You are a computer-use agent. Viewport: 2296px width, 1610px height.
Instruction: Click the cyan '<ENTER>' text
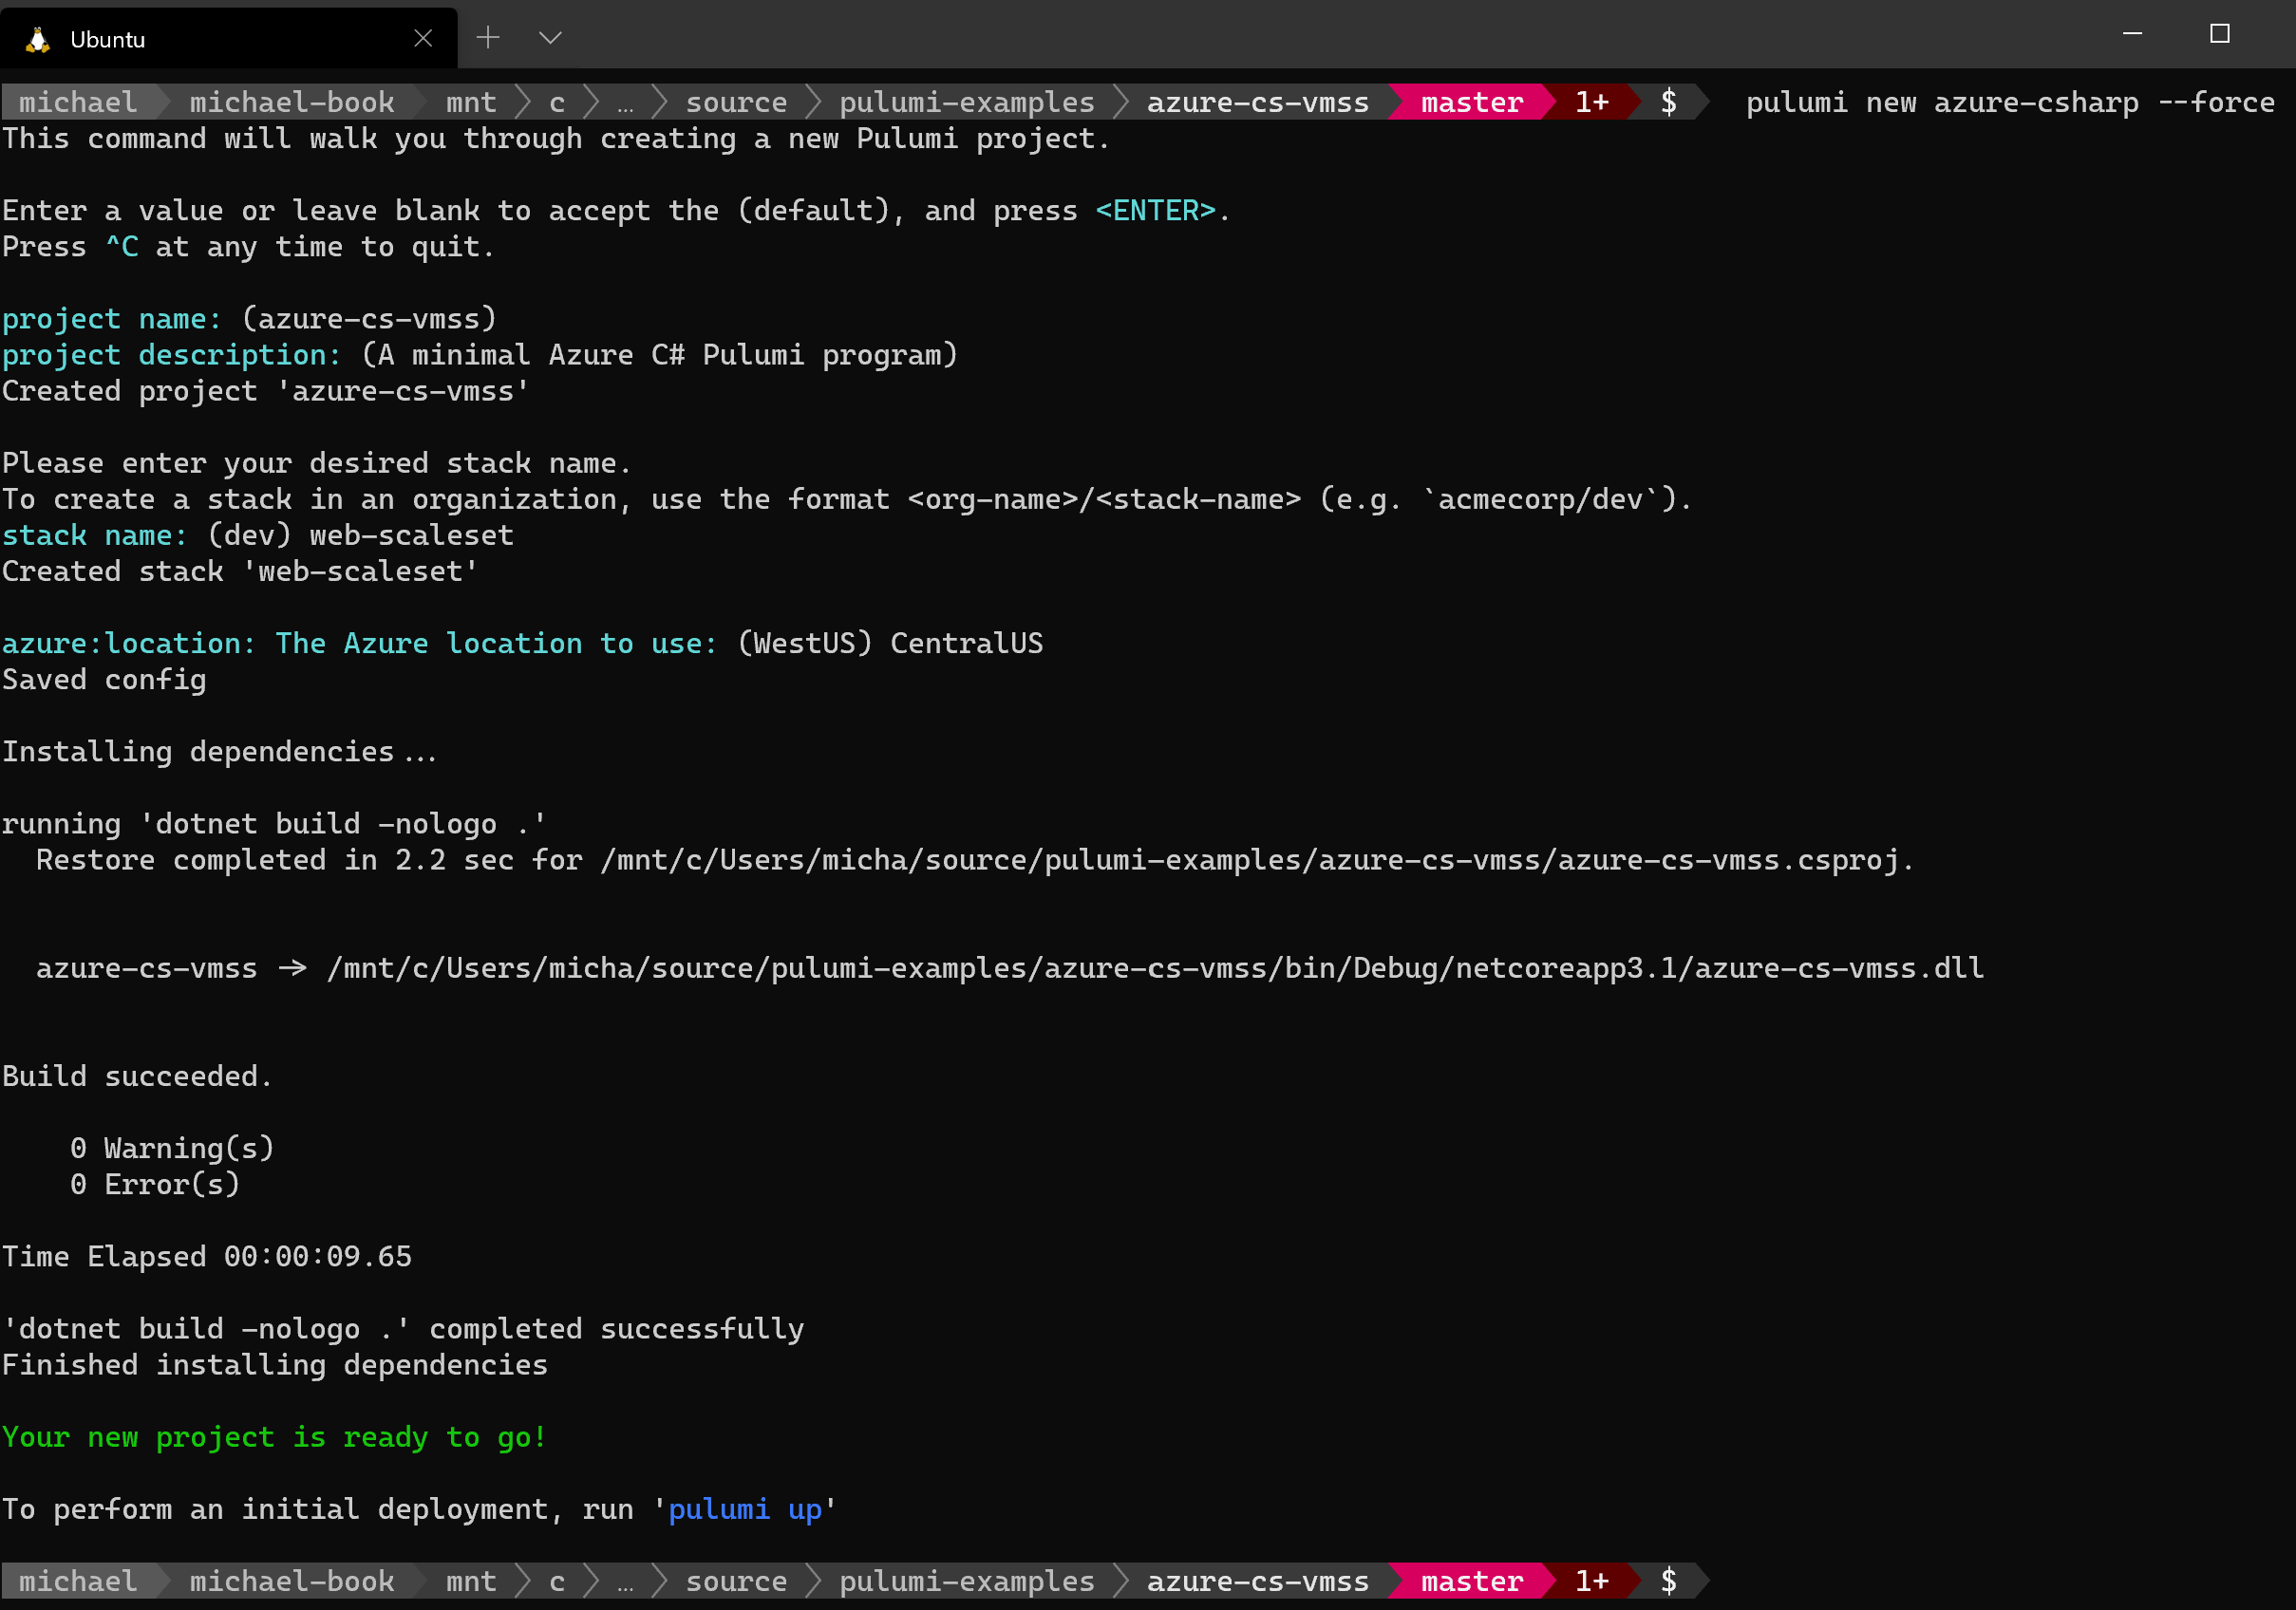[x=1155, y=211]
